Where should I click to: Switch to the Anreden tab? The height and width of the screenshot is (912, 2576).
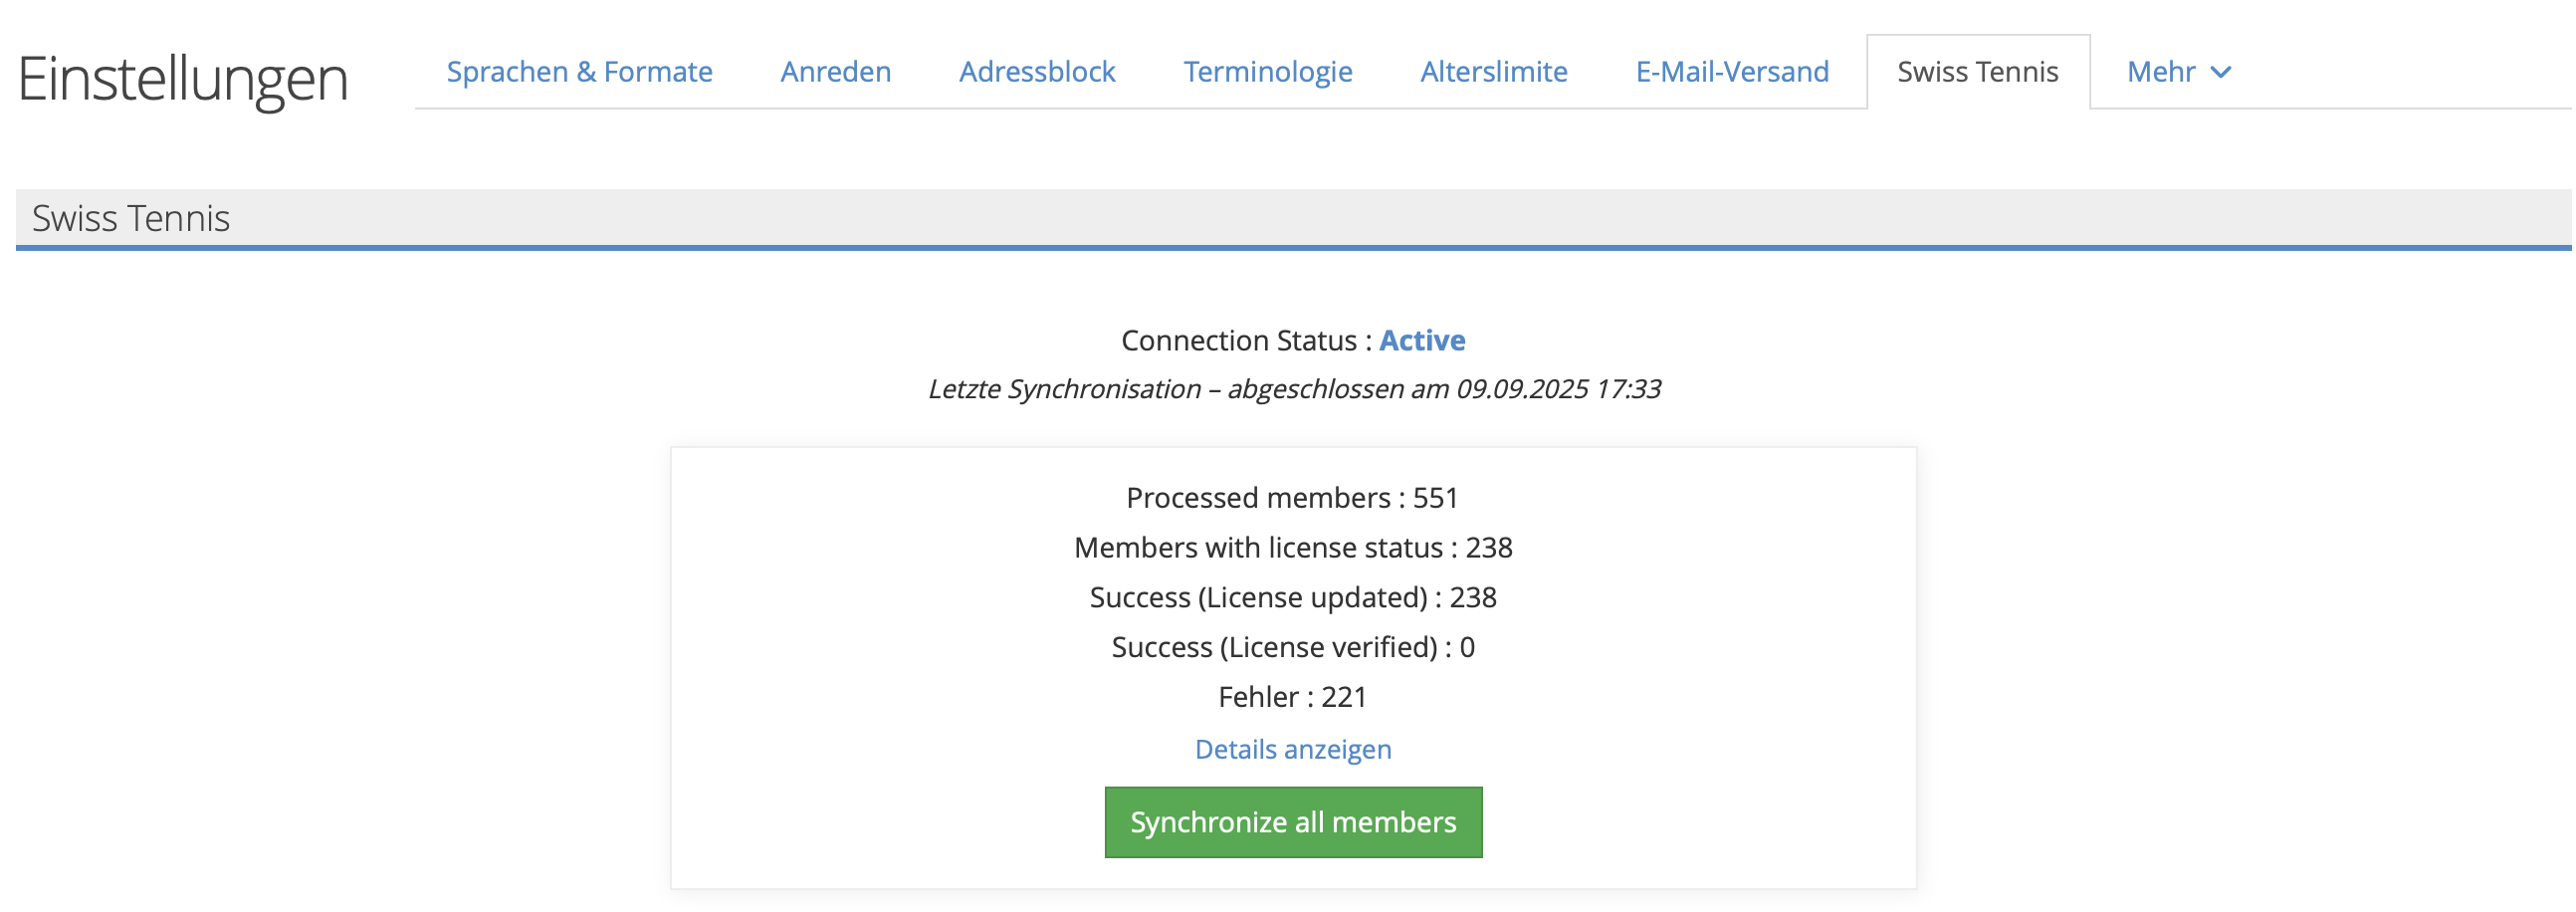click(835, 72)
